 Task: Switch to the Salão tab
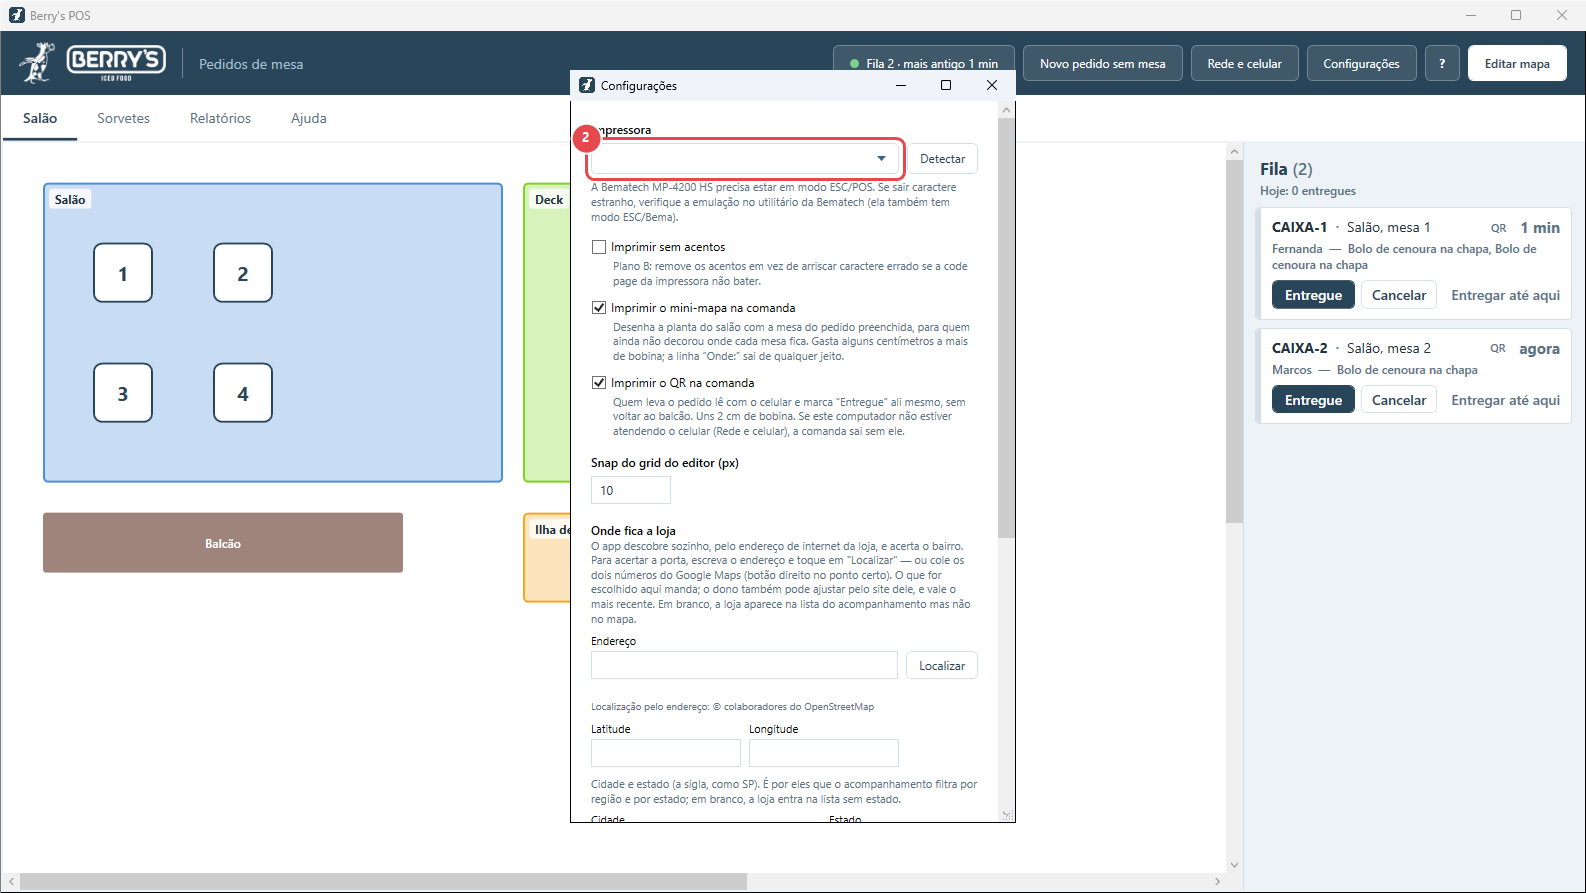[40, 118]
